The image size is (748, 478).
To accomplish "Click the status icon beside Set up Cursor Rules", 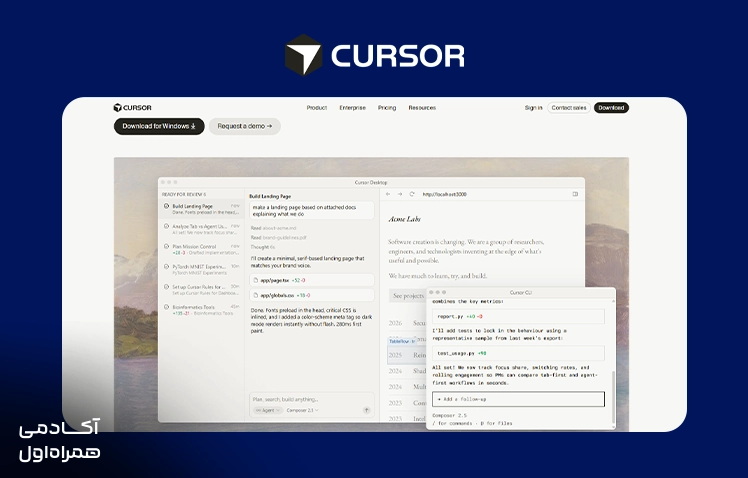I will pos(166,287).
